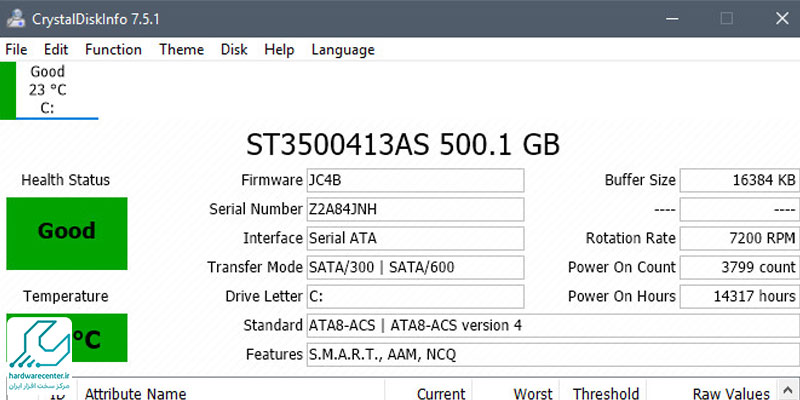Click the Rotation Rate value 7200 RPM
800x400 pixels.
click(740, 238)
